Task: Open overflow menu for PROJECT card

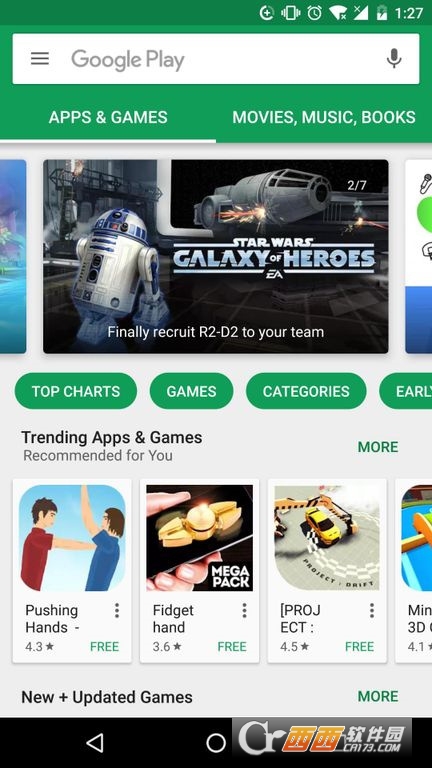Action: click(372, 610)
